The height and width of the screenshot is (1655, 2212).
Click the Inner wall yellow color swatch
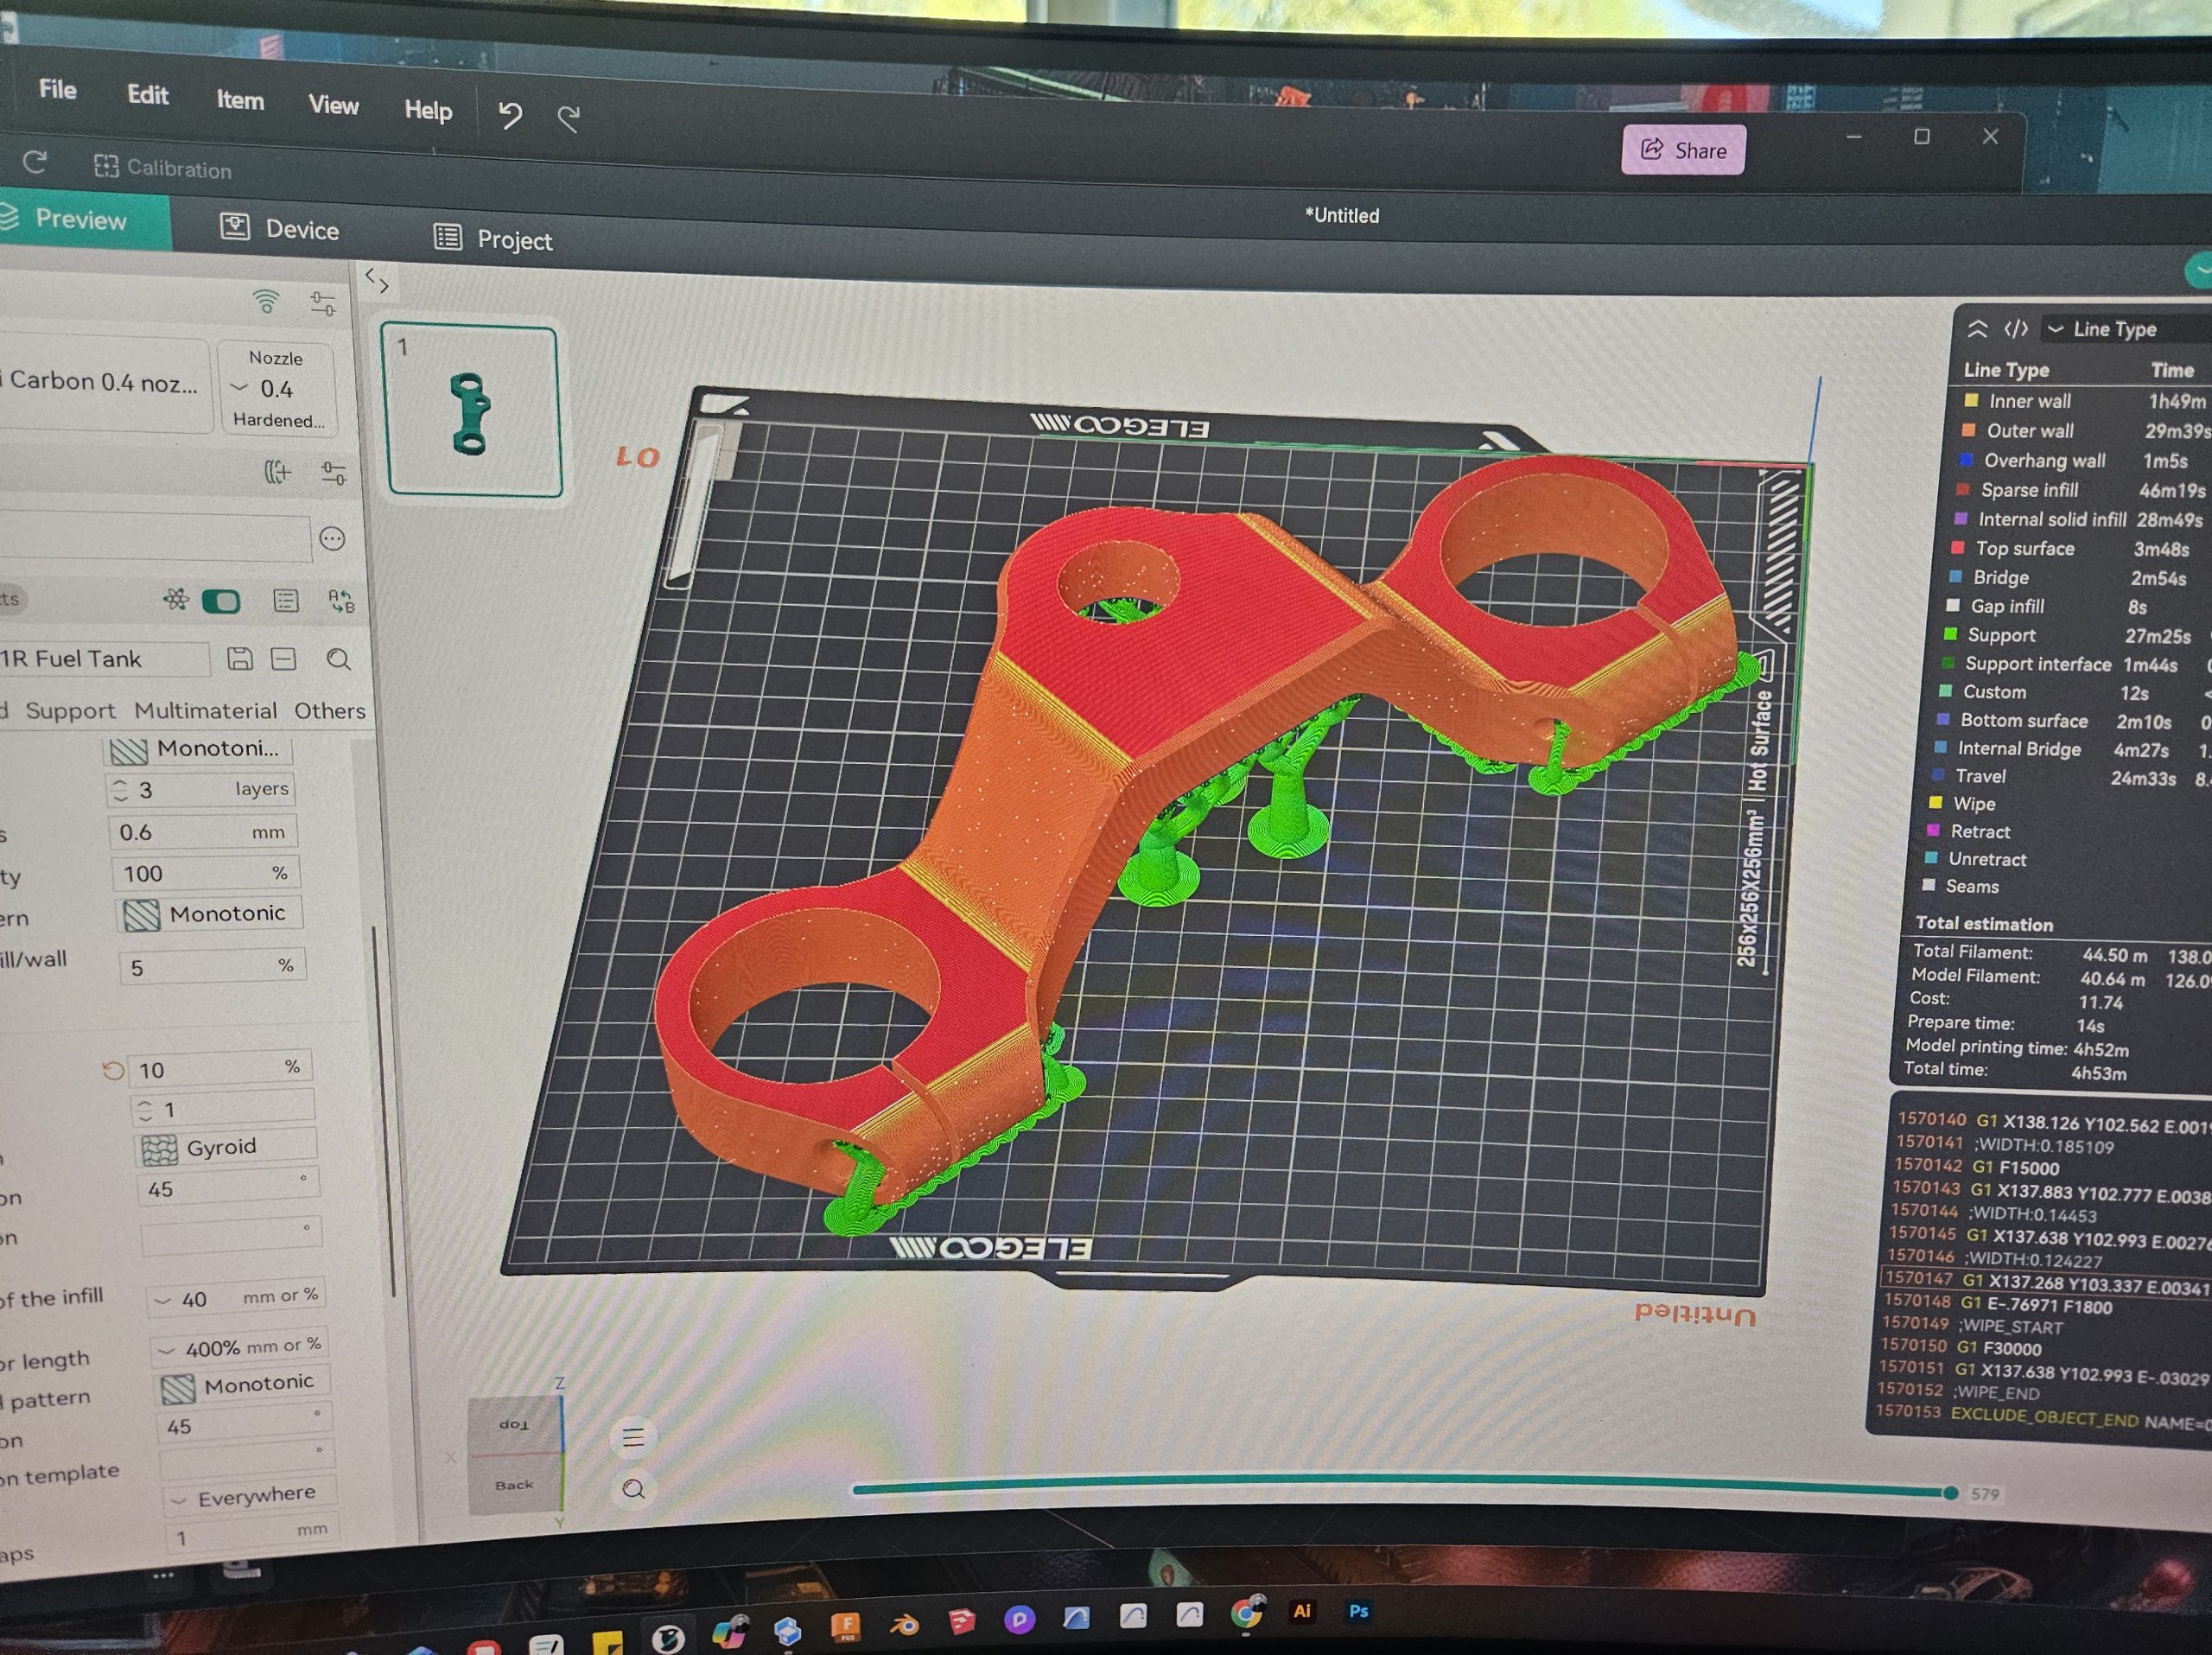(1971, 400)
